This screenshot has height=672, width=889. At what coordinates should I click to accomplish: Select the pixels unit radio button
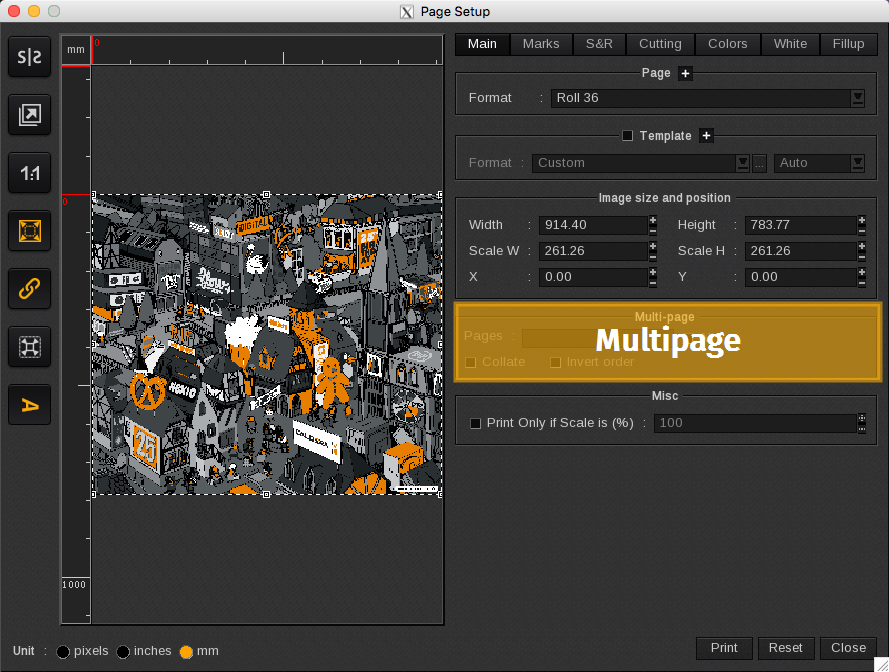63,652
